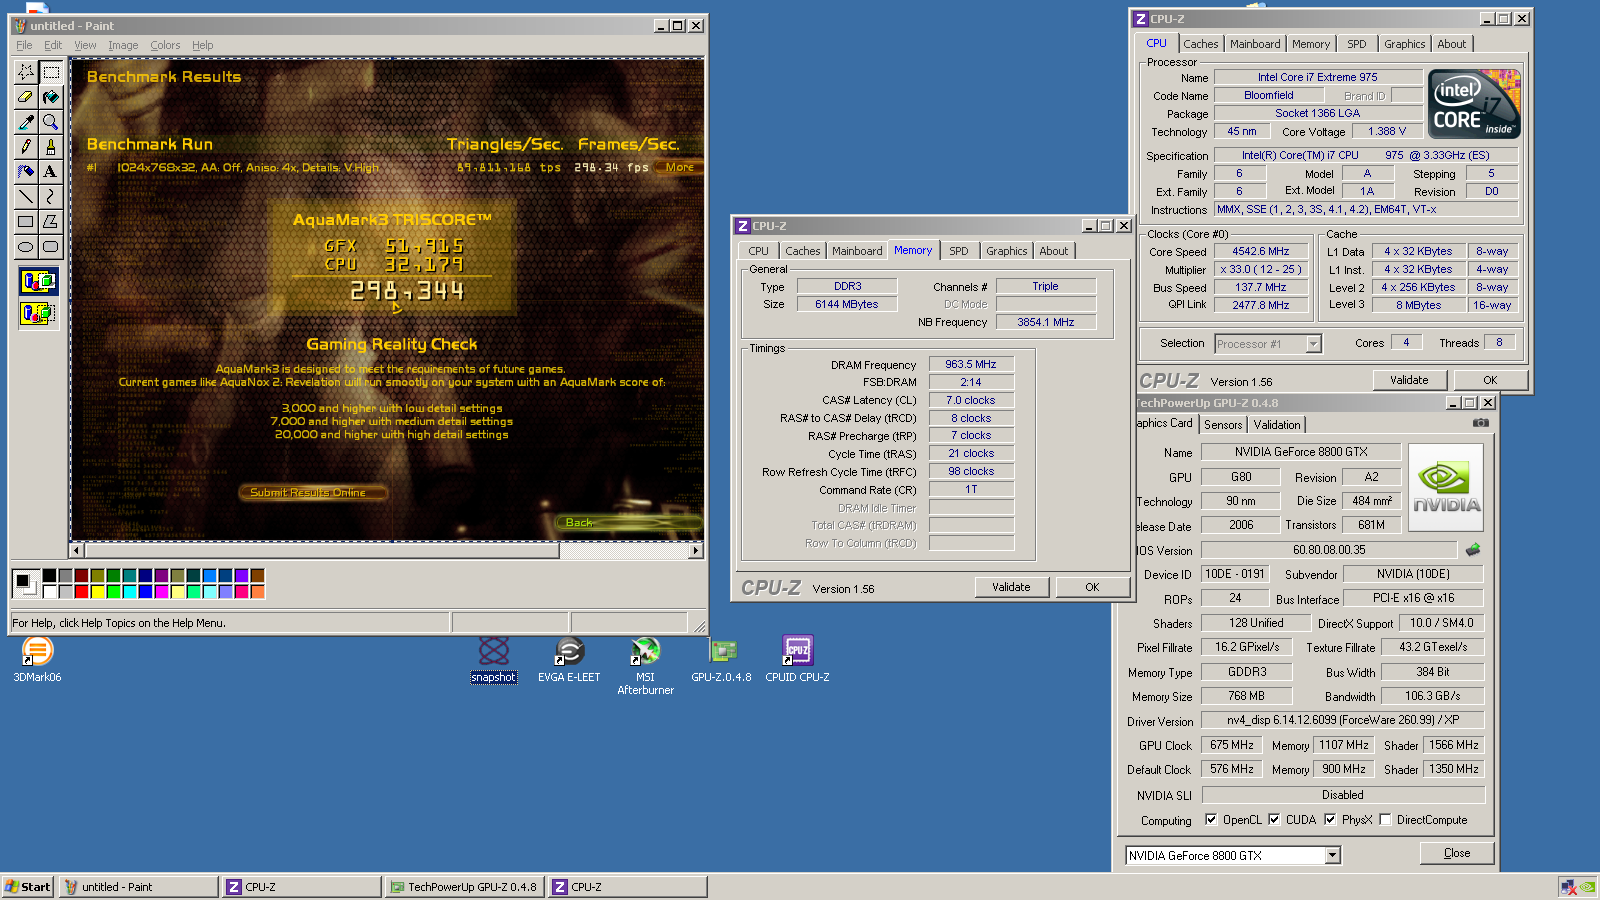Switch to untitled - Paint taskbar button
The image size is (1600, 900).
[139, 887]
